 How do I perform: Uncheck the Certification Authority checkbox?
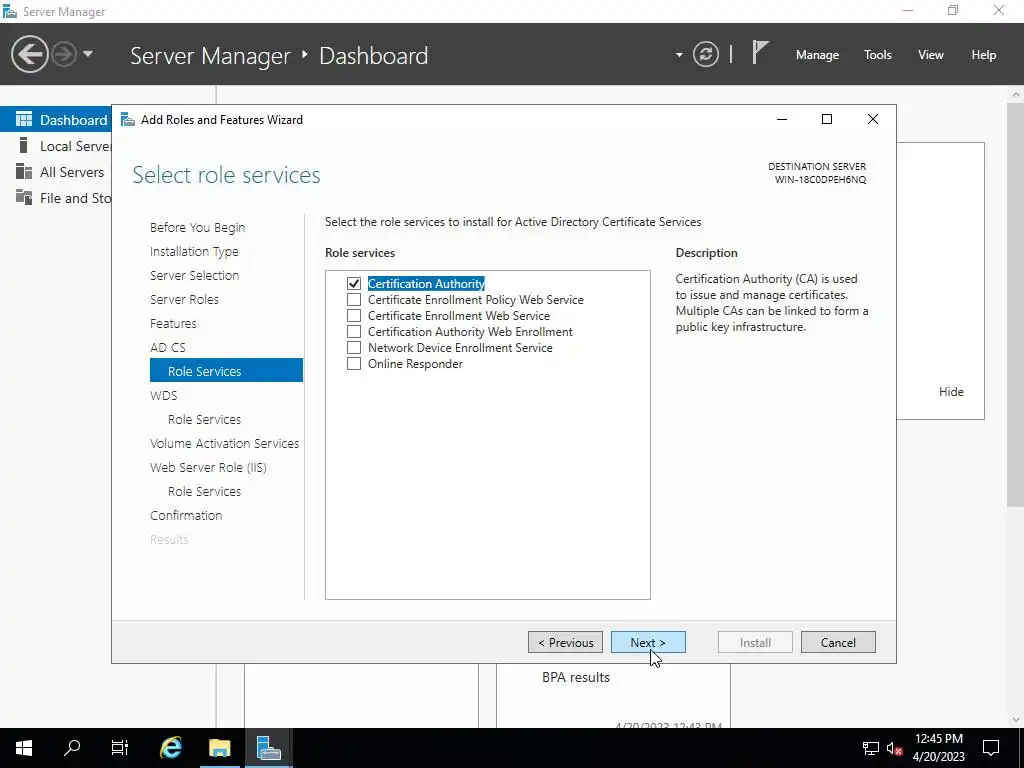click(x=354, y=283)
